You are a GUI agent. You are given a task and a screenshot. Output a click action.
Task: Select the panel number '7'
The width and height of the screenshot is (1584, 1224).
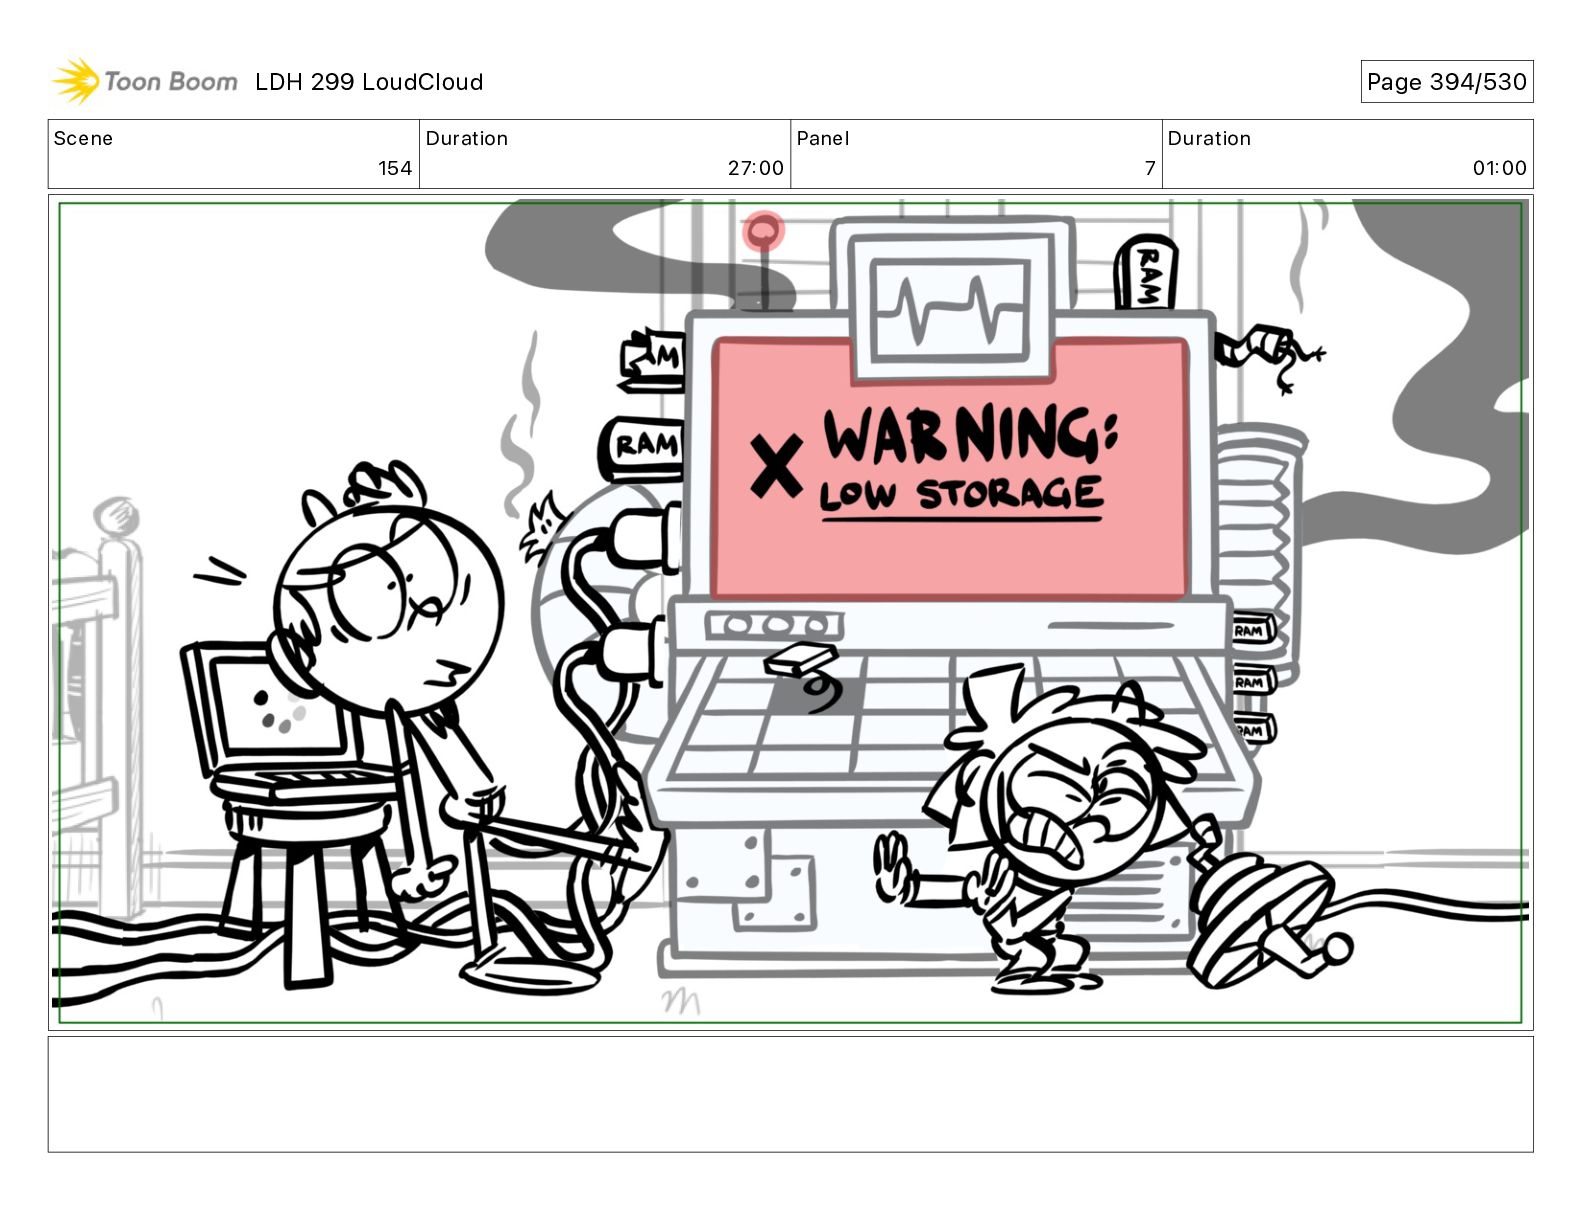pos(1150,168)
